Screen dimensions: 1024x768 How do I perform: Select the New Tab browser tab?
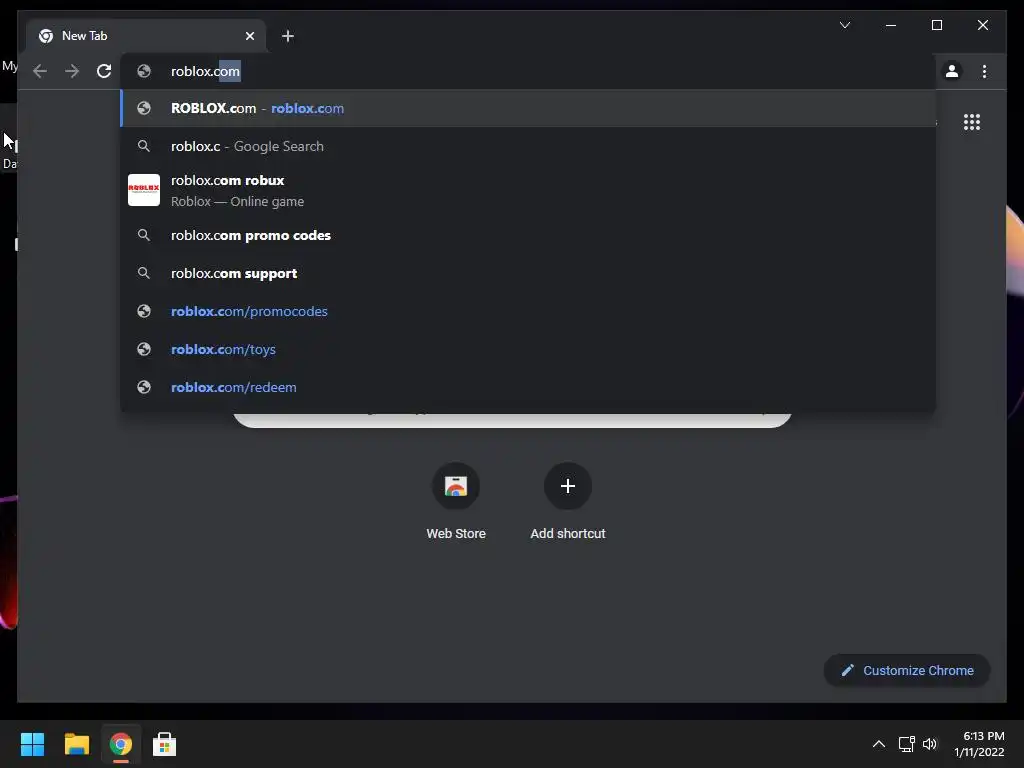coord(146,36)
